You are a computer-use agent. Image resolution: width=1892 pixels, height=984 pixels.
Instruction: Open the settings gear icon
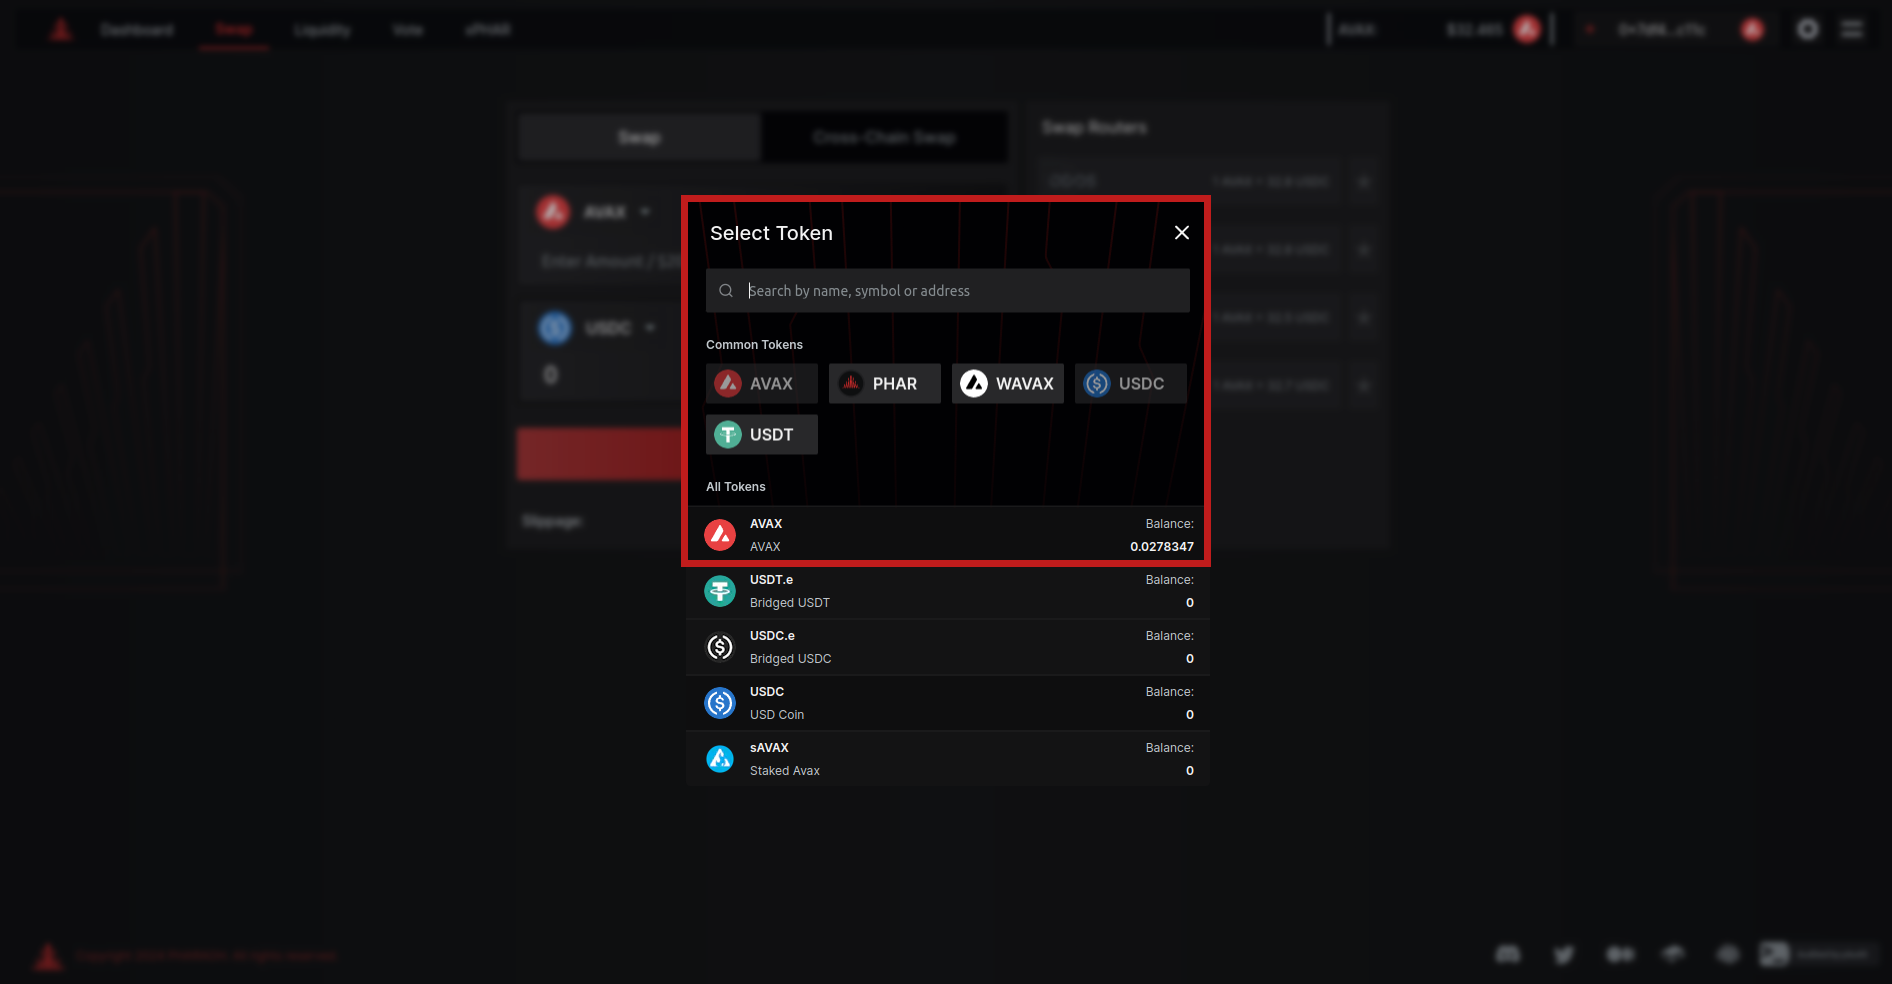pos(1808,30)
